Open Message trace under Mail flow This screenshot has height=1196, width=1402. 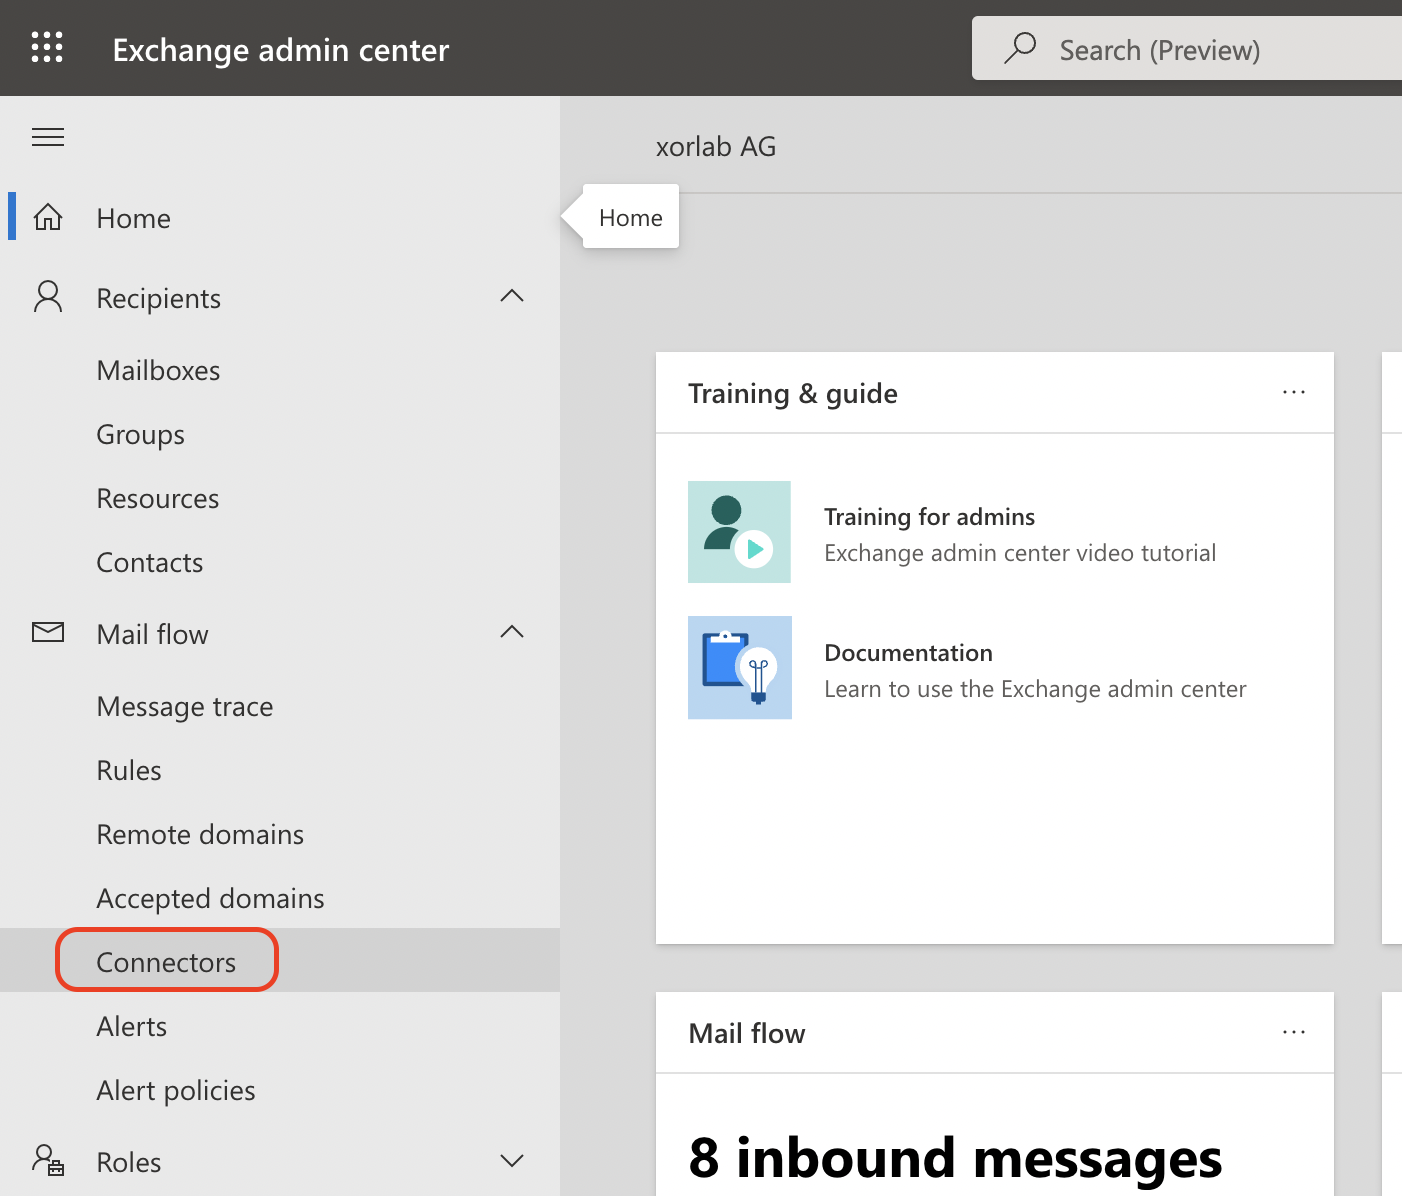tap(185, 707)
